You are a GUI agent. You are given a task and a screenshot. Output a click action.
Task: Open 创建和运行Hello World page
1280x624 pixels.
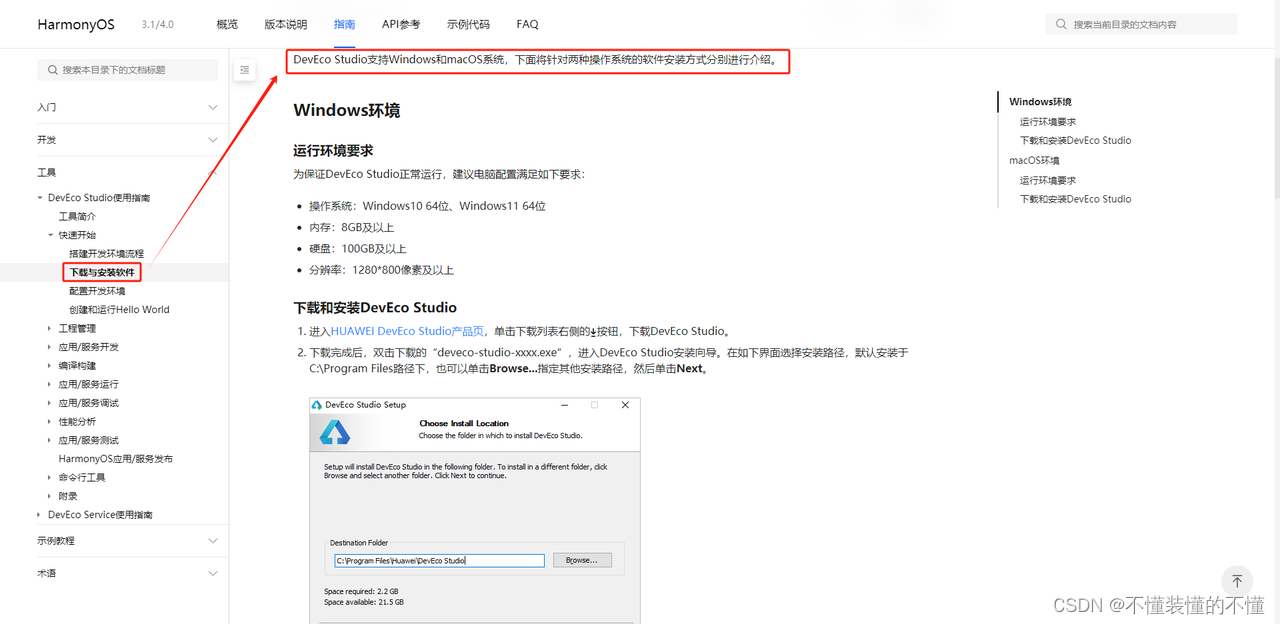[x=119, y=310]
